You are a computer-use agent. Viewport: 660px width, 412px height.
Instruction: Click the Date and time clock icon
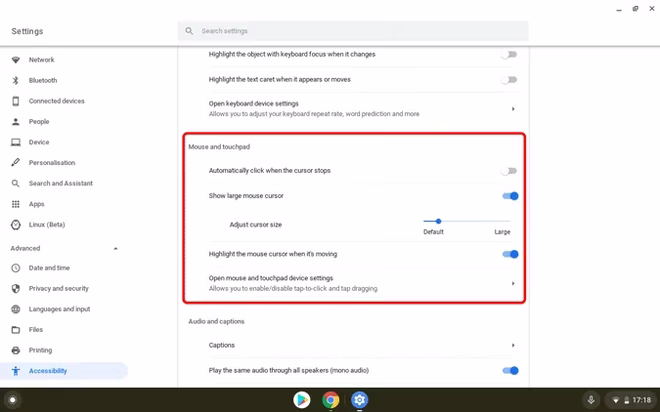[16, 268]
